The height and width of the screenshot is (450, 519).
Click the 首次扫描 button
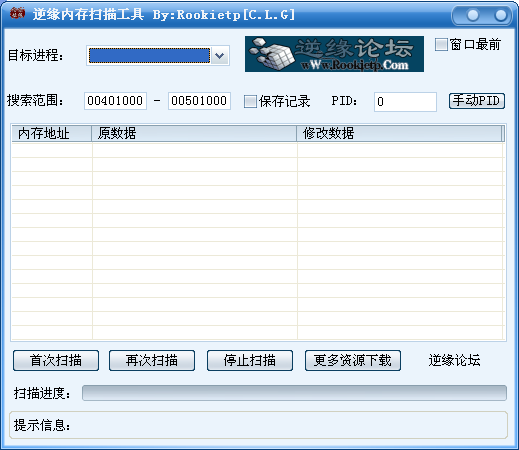(56, 360)
